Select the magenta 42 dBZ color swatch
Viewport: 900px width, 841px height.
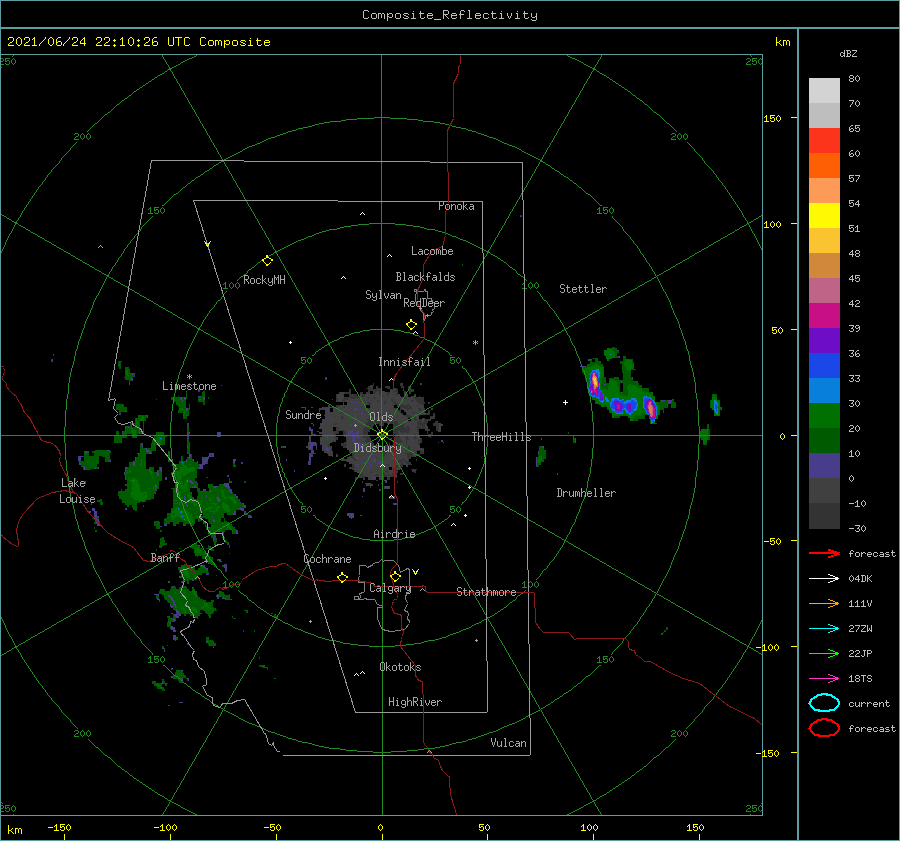point(824,315)
